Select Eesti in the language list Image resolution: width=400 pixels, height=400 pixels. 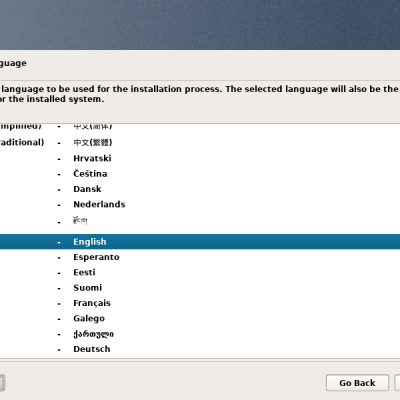click(200, 272)
